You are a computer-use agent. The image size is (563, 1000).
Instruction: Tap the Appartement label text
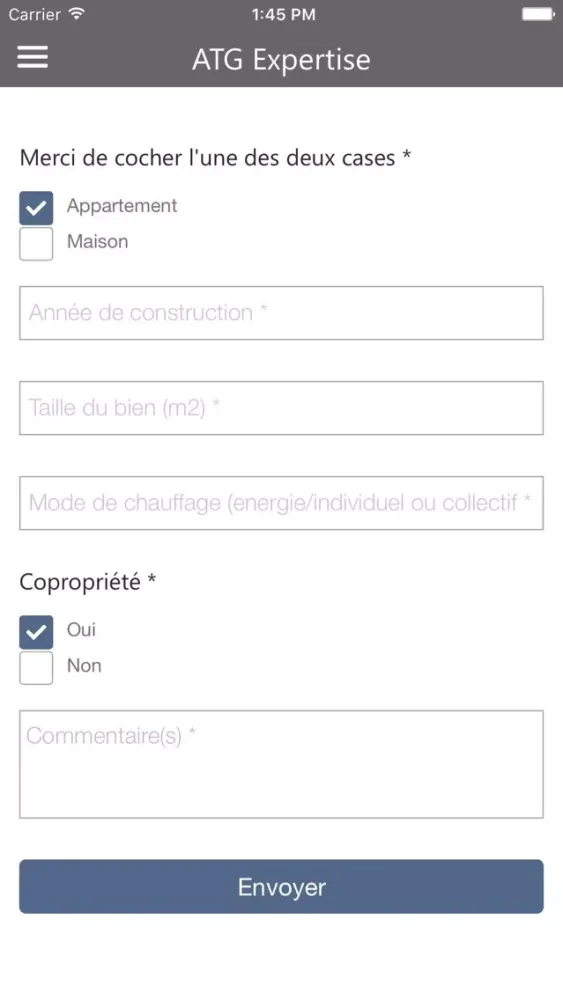click(122, 206)
